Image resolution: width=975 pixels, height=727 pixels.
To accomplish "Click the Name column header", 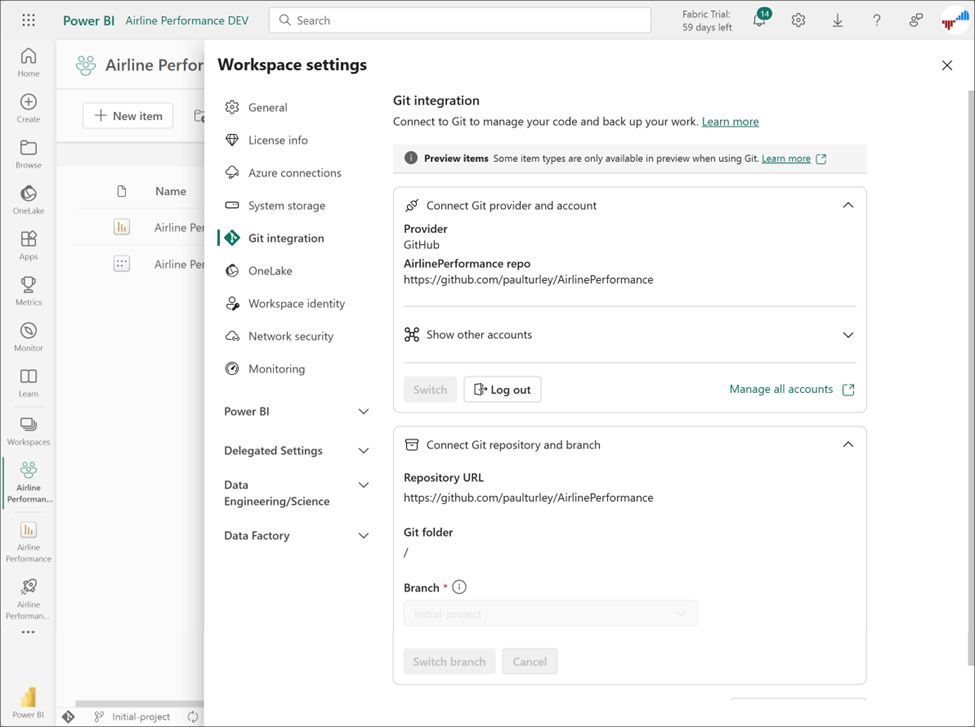I will [x=171, y=192].
